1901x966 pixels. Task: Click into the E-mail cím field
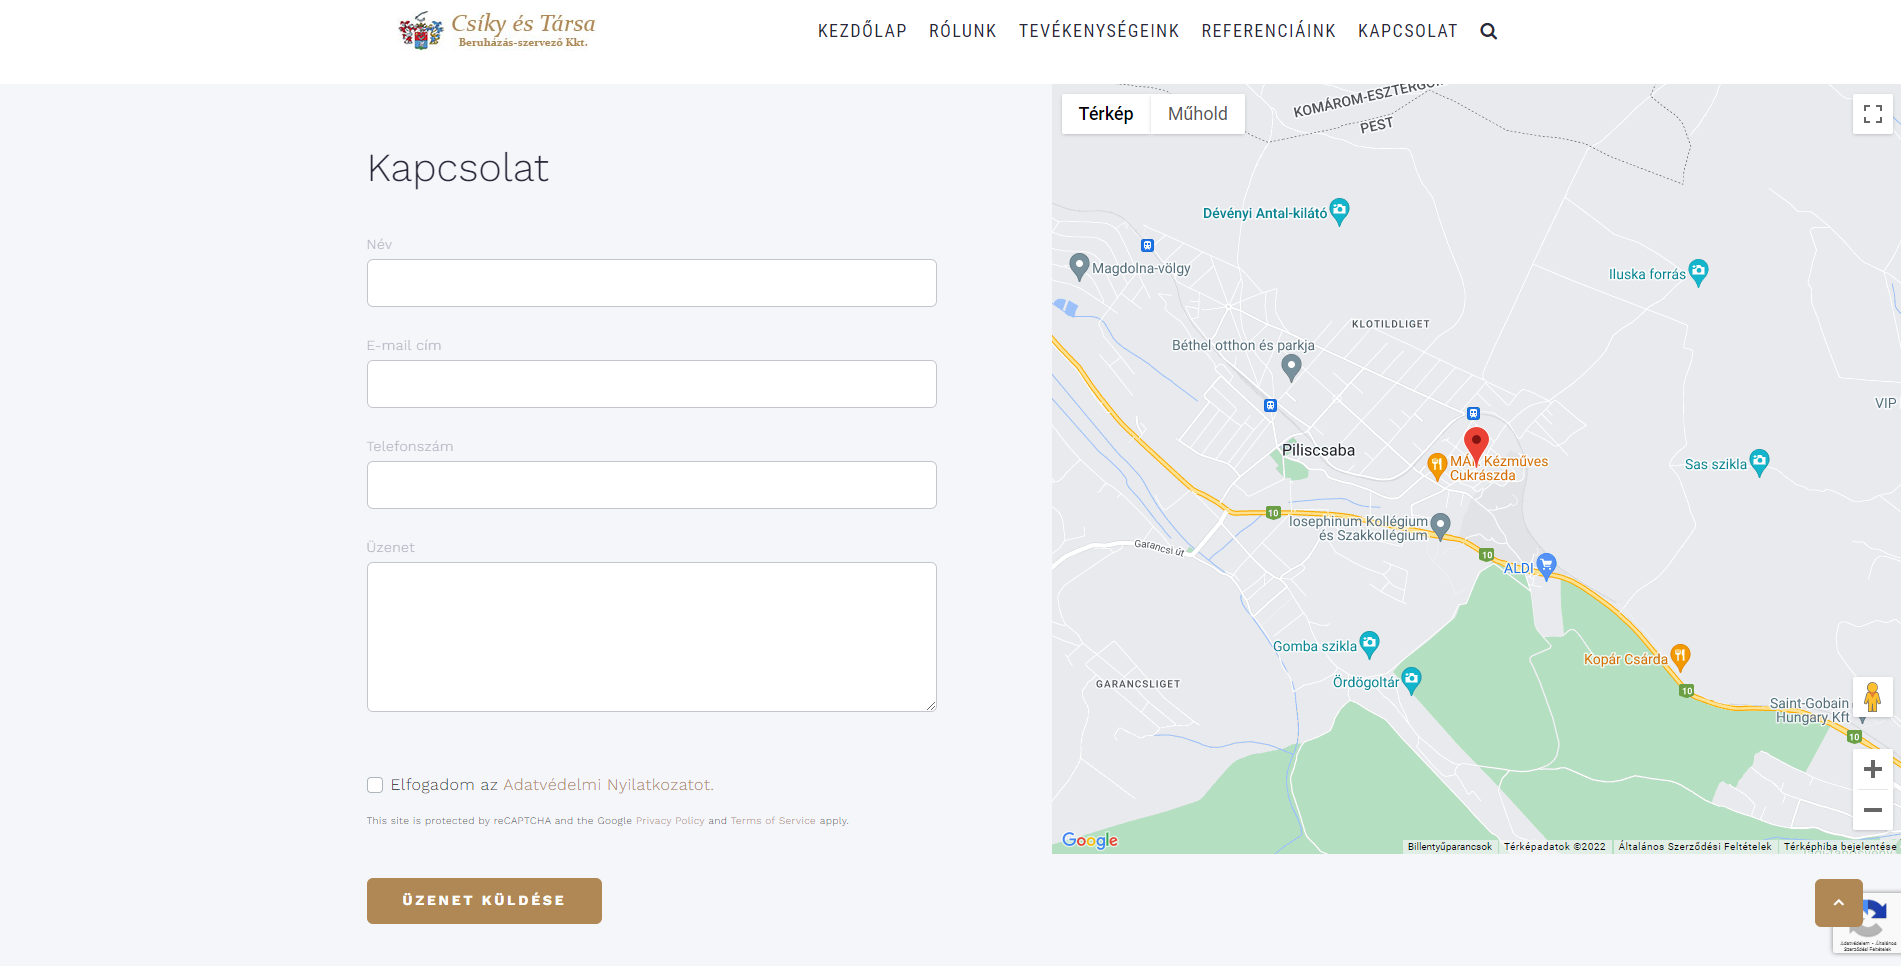[x=651, y=384]
